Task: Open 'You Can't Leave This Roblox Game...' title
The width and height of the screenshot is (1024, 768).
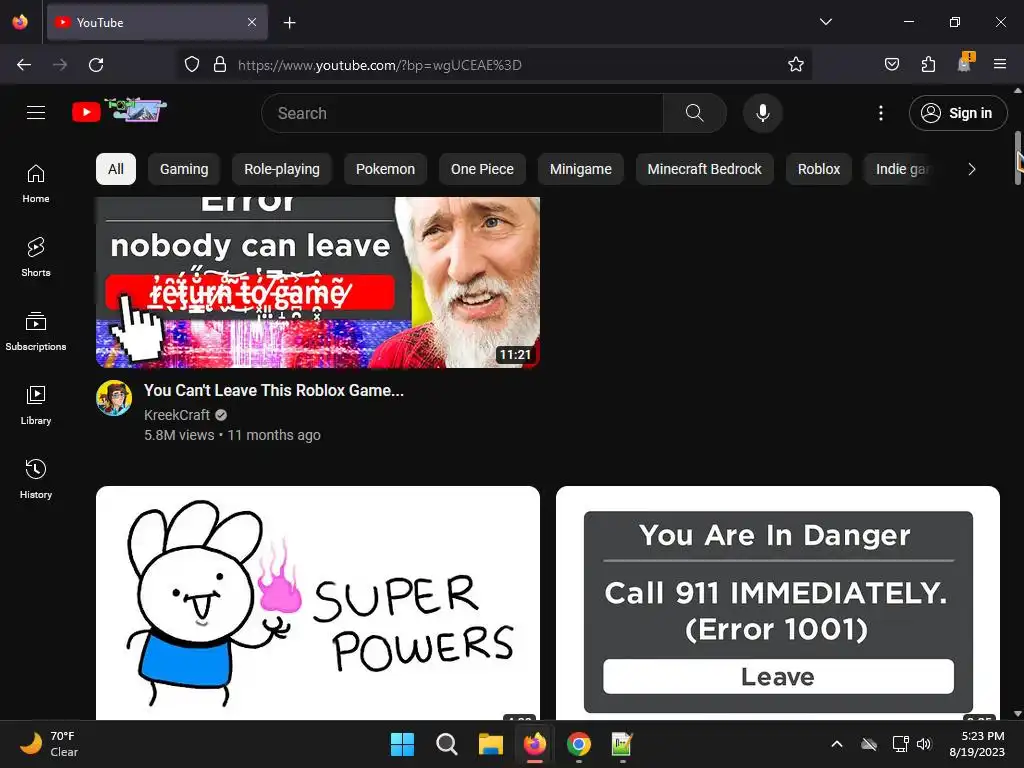Action: (274, 391)
